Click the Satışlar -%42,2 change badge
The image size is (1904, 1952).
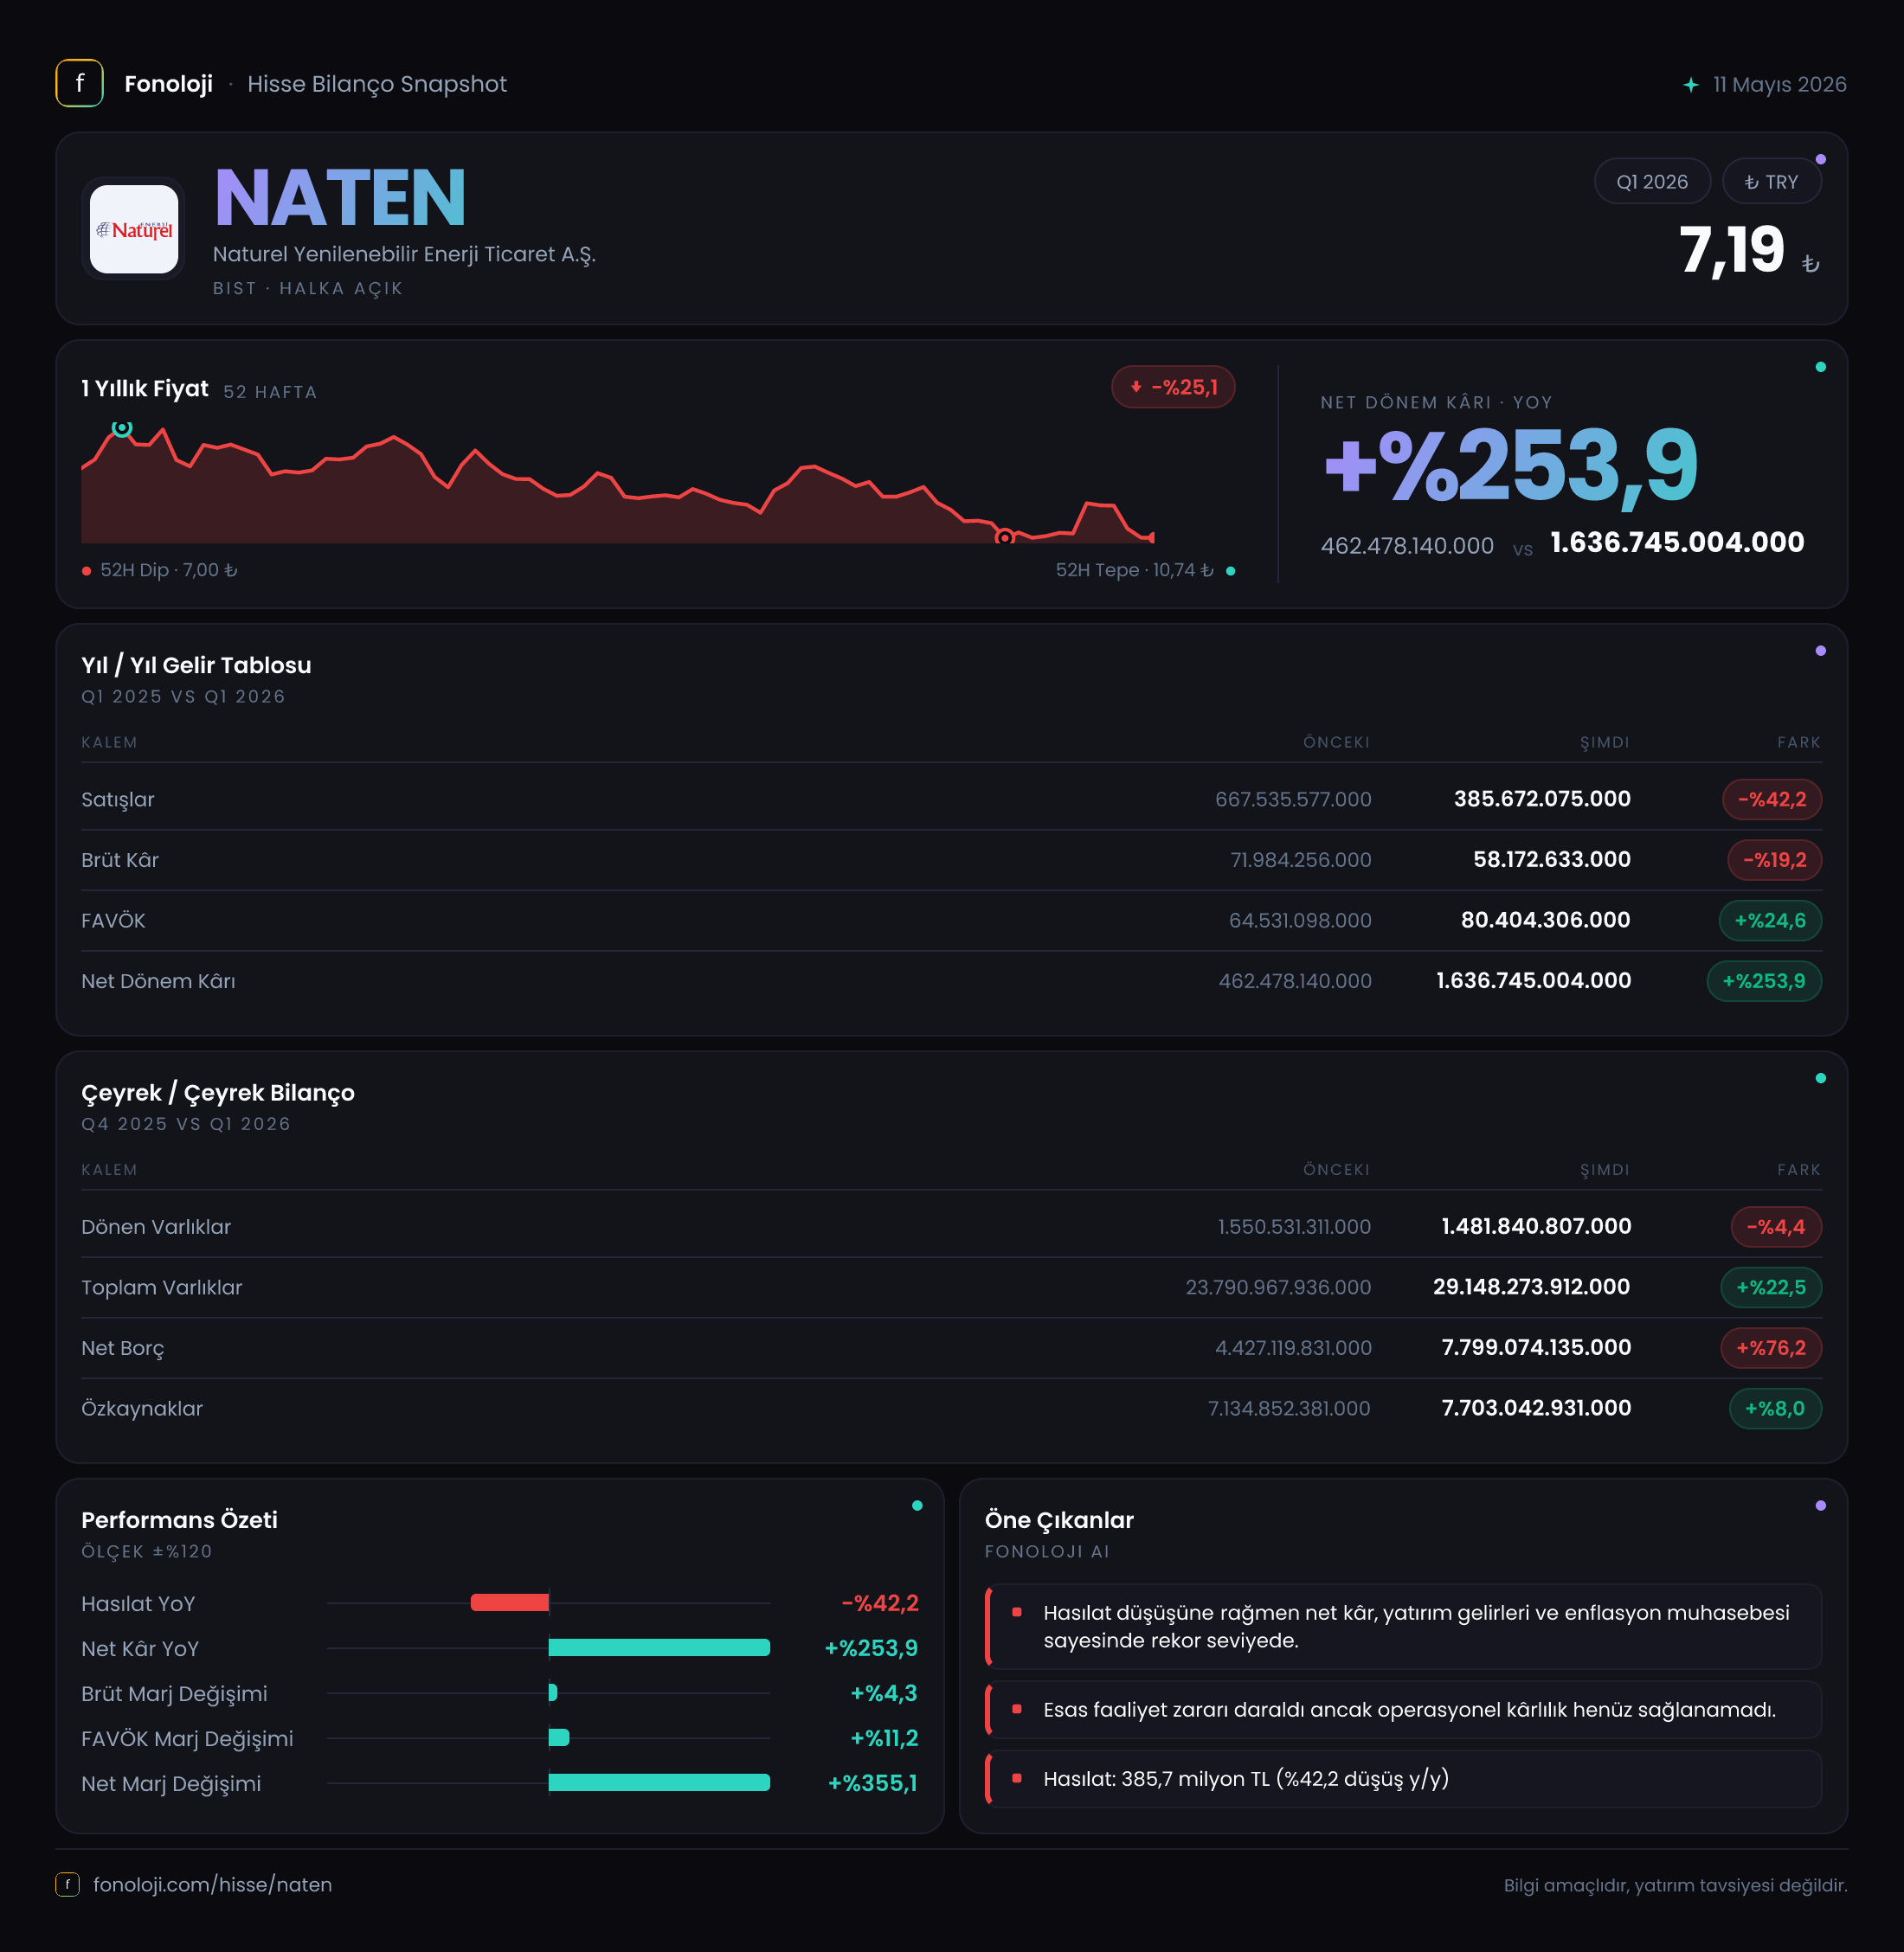[x=1771, y=799]
